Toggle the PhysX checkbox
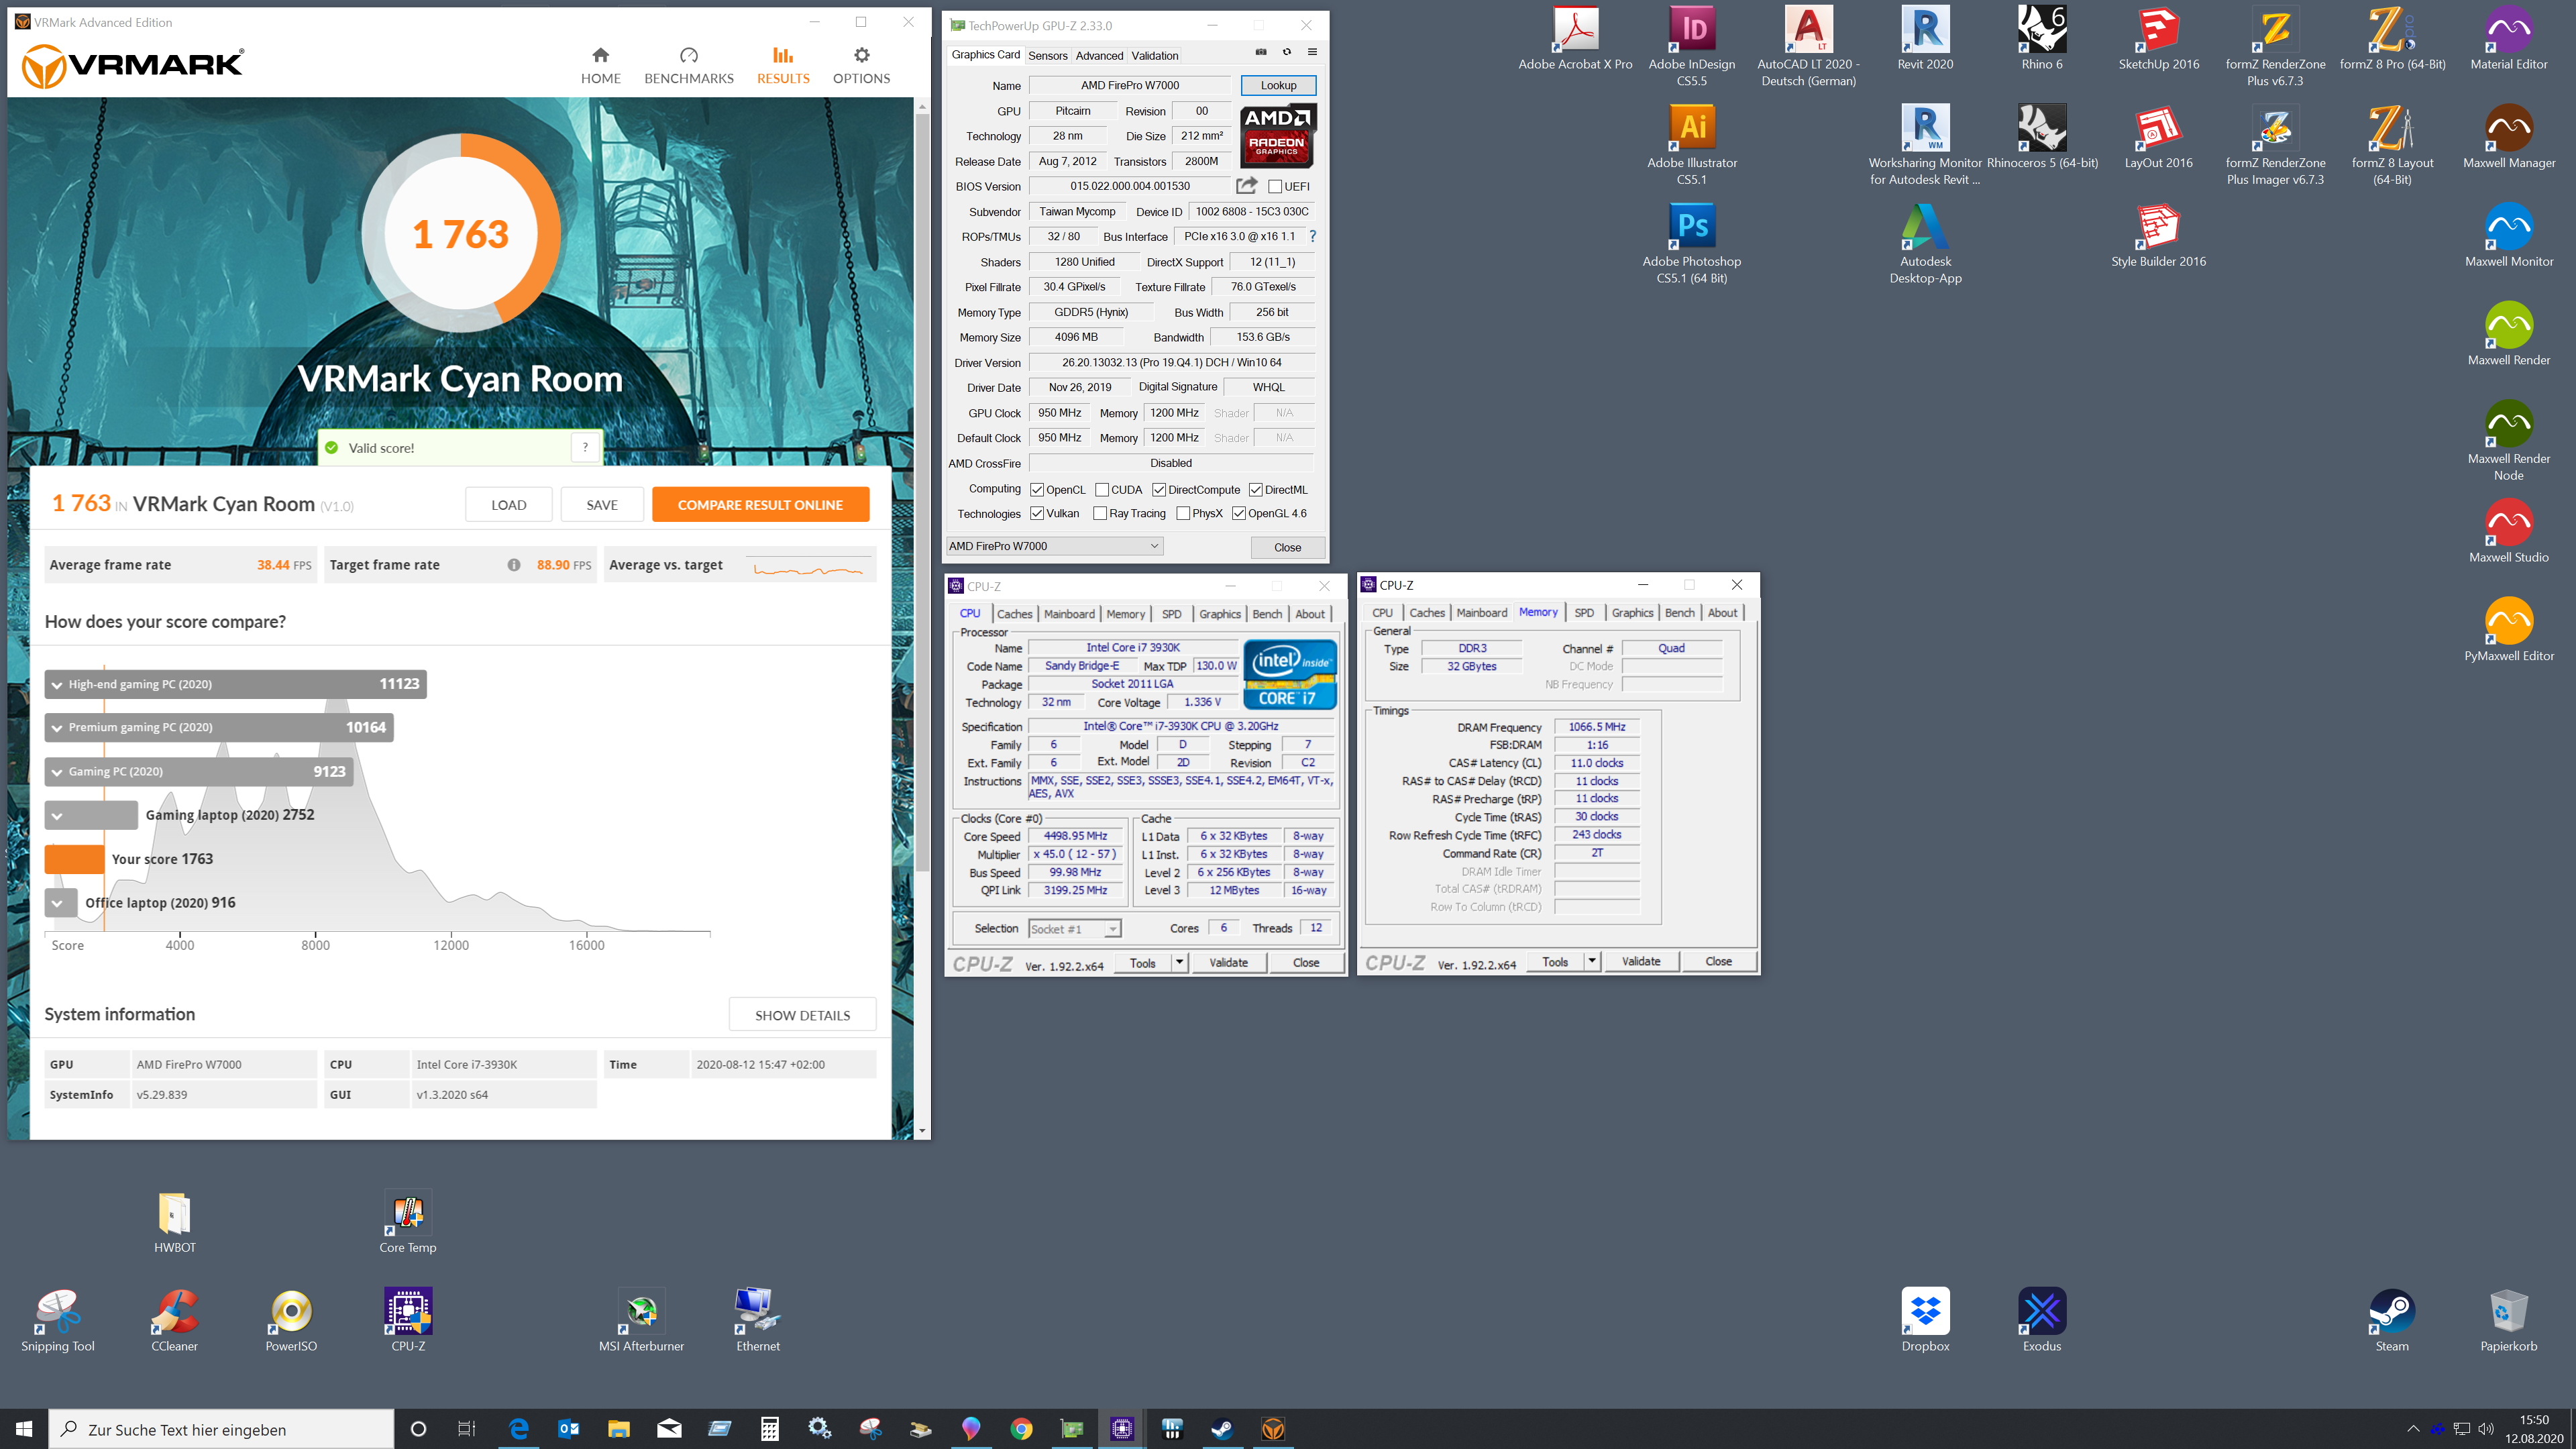Image resolution: width=2576 pixels, height=1449 pixels. (1183, 514)
